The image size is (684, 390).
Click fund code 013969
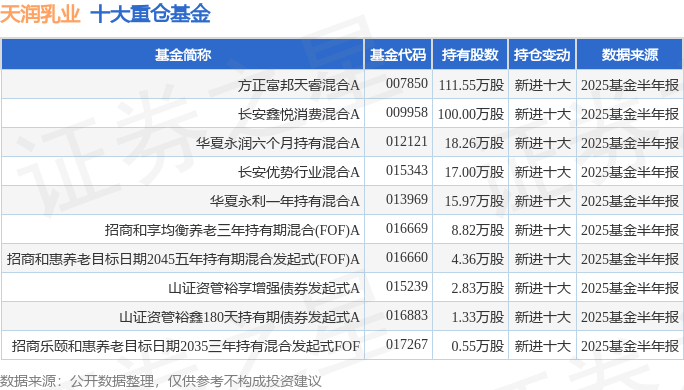[x=407, y=199]
